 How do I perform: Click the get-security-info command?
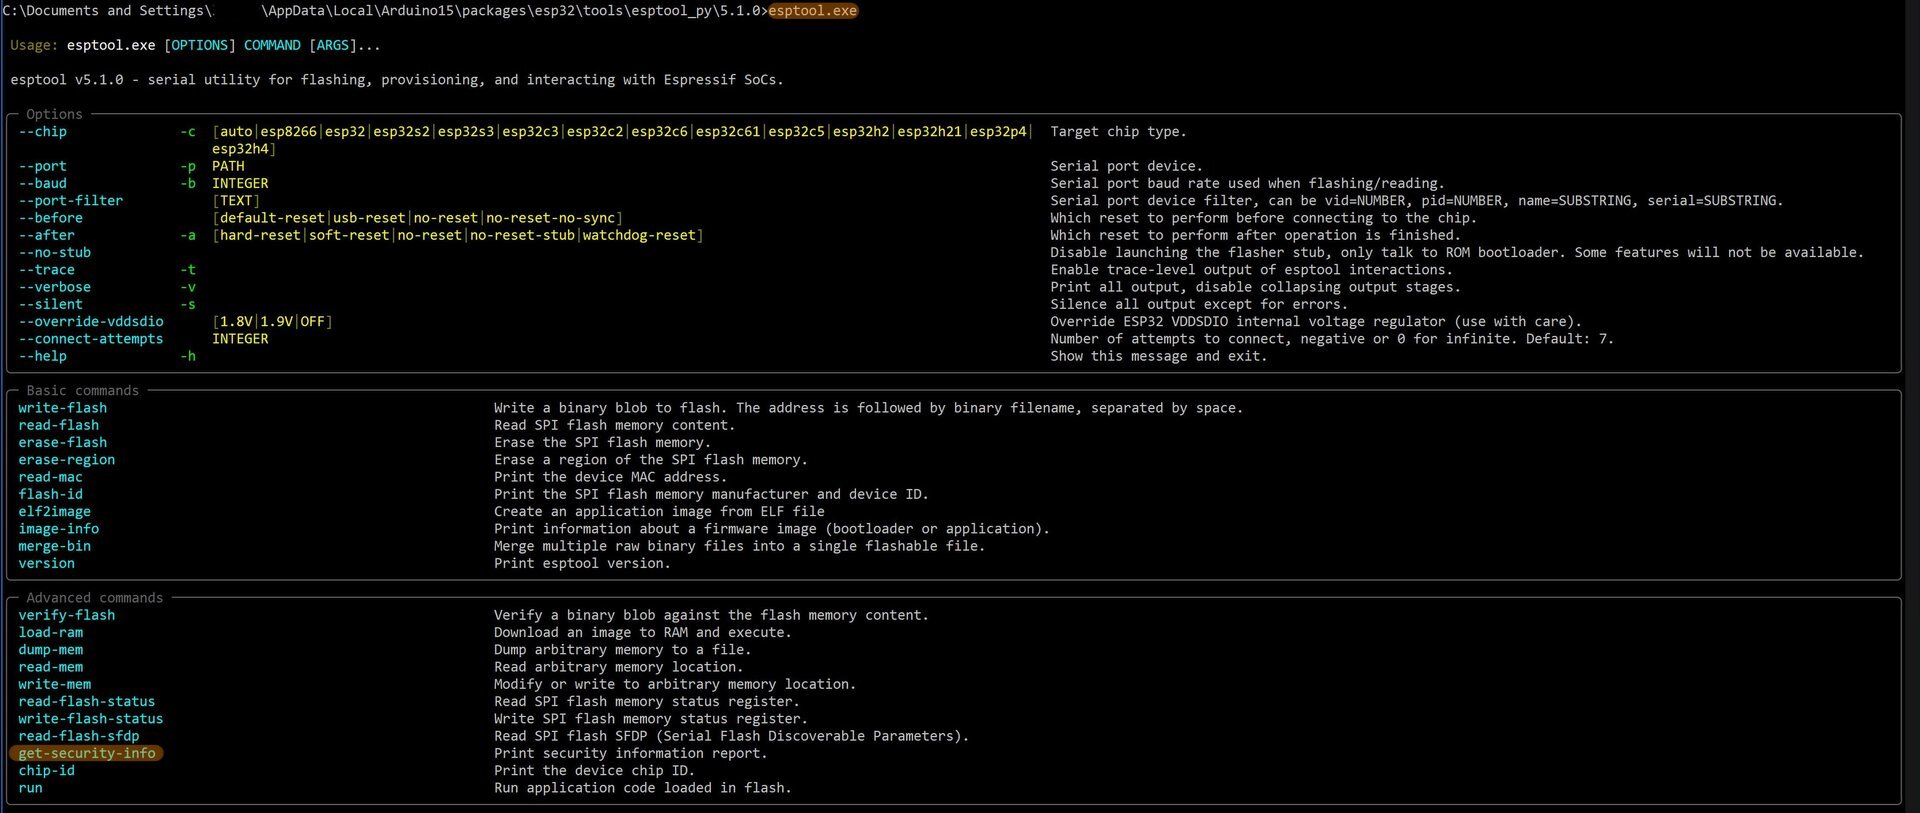[87, 753]
